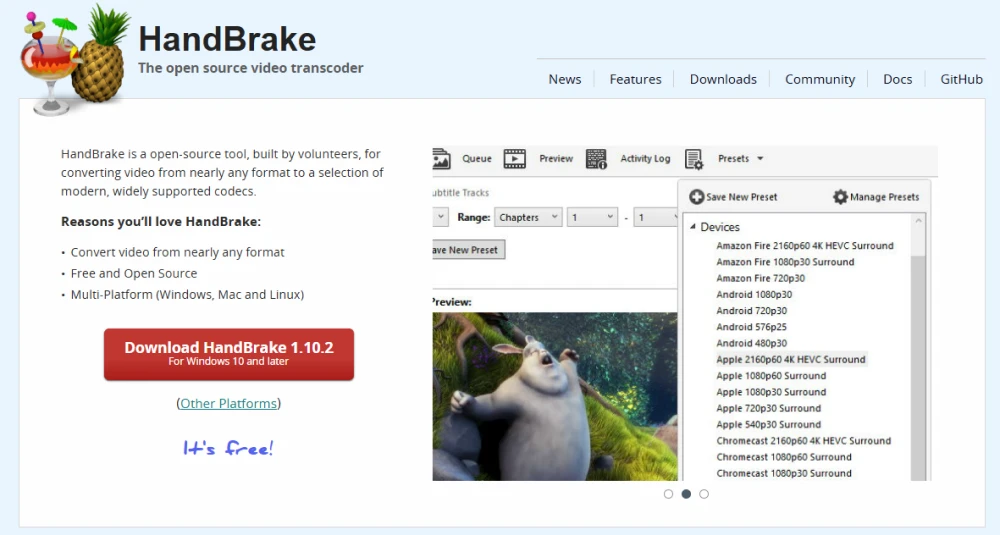Image resolution: width=1000 pixels, height=535 pixels.
Task: Click the HandBrake cocktail and pineapple logo
Action: [75, 61]
